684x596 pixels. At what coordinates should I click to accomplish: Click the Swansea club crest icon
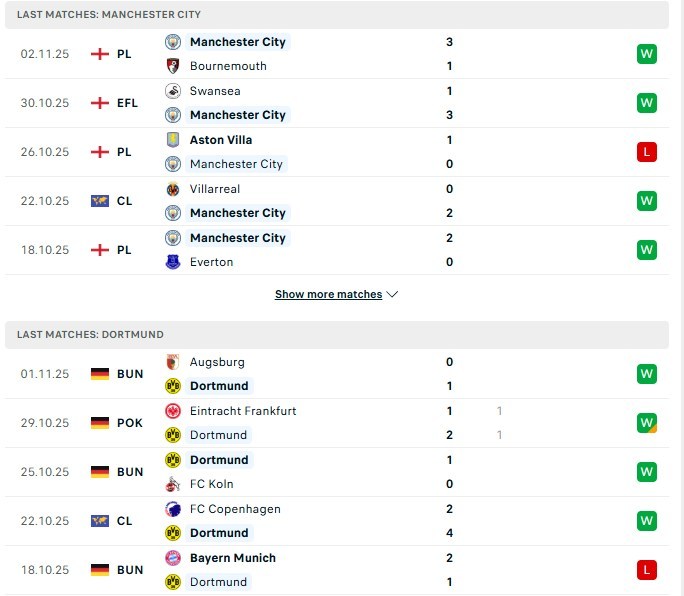172,91
